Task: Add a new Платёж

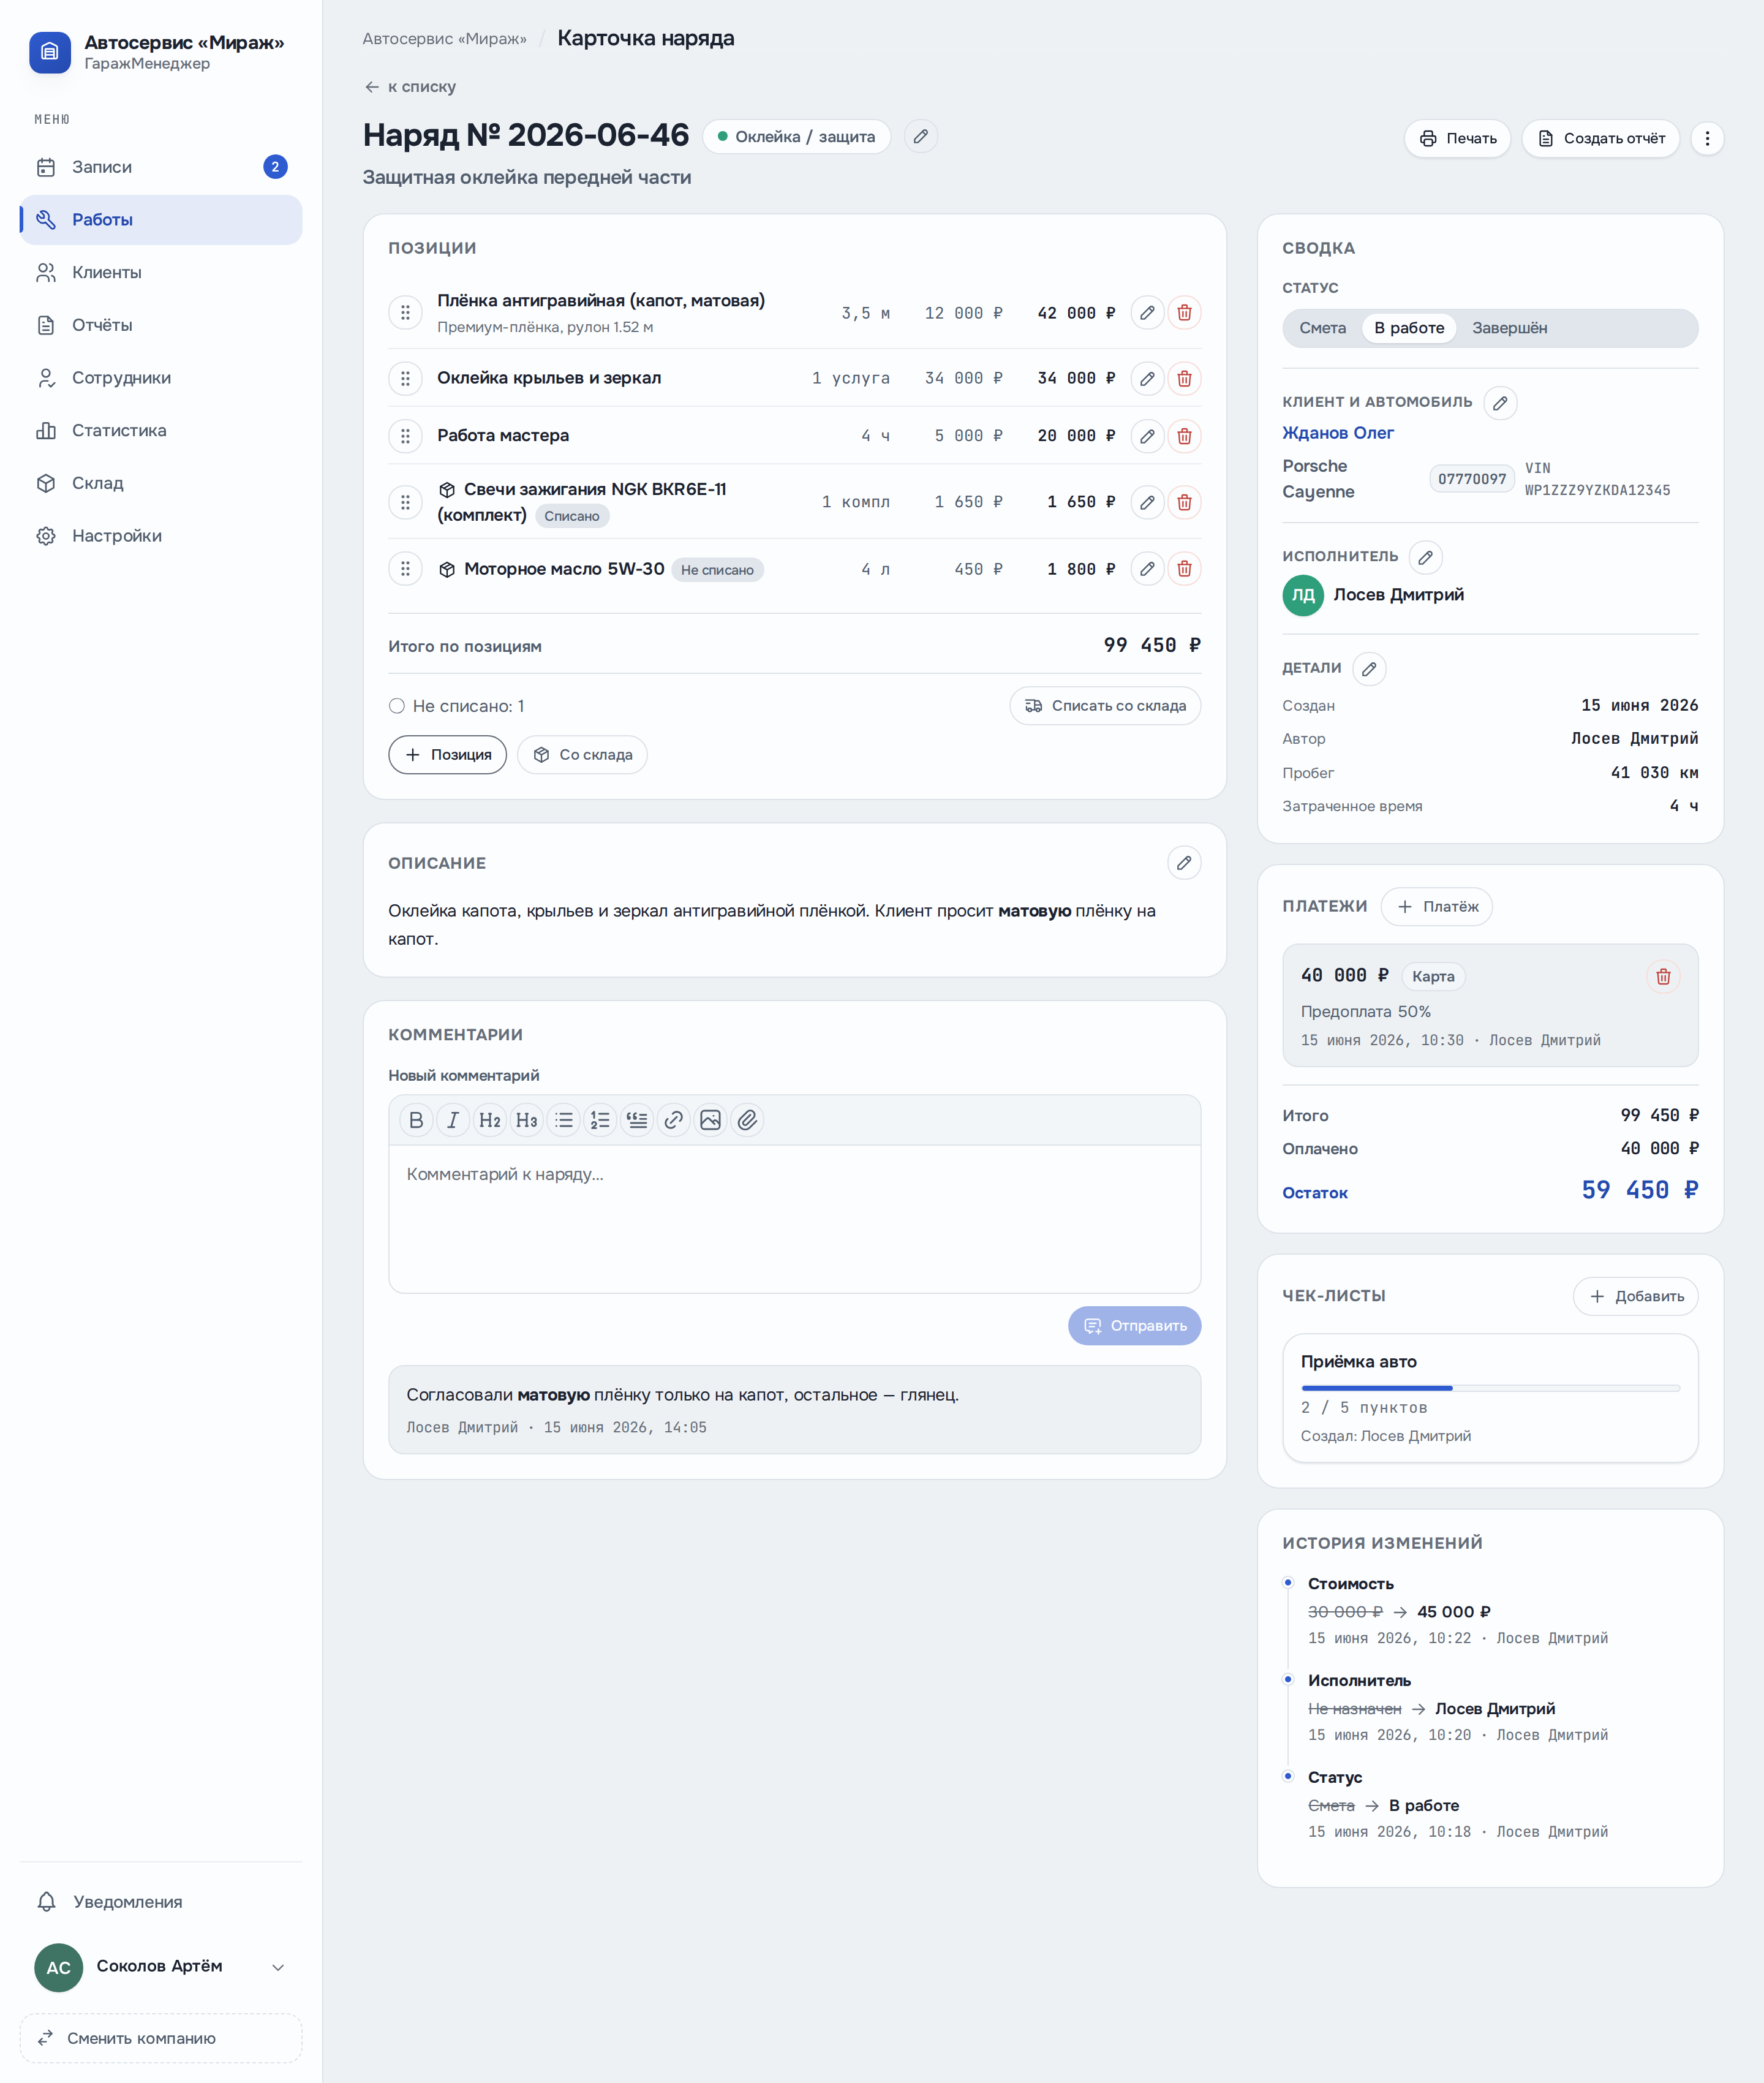Action: click(1436, 907)
